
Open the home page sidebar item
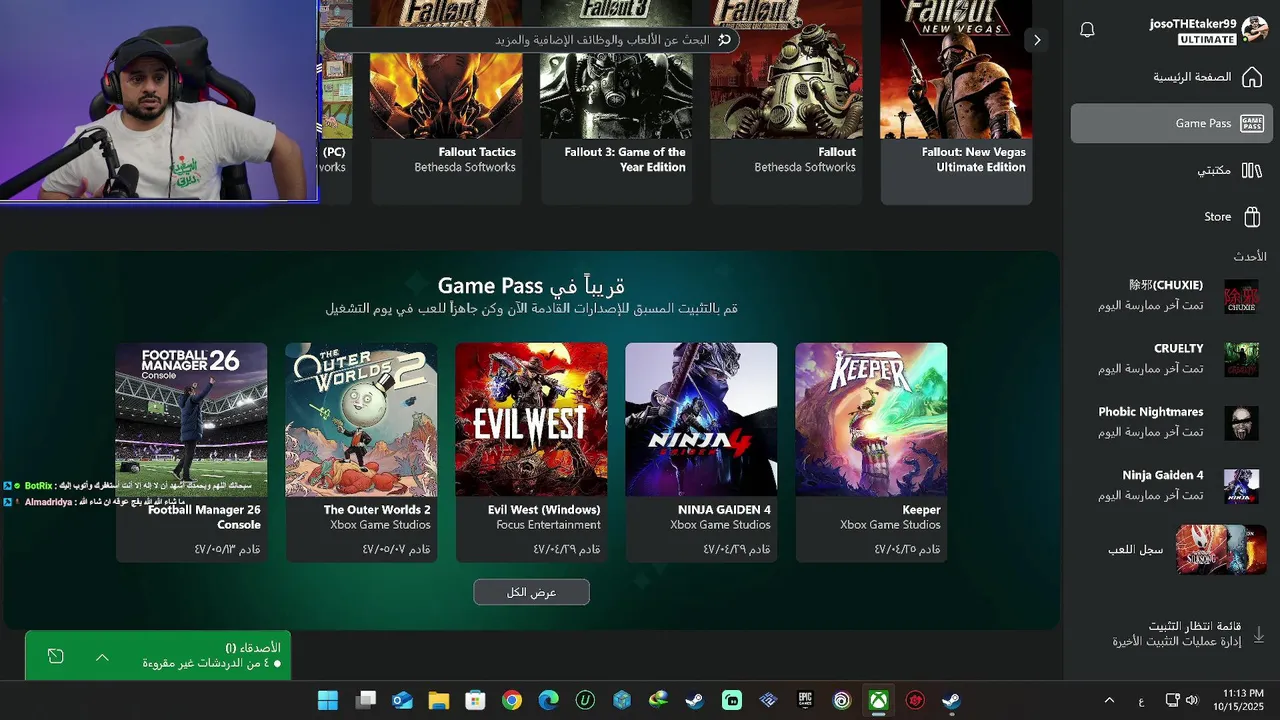(x=1172, y=77)
